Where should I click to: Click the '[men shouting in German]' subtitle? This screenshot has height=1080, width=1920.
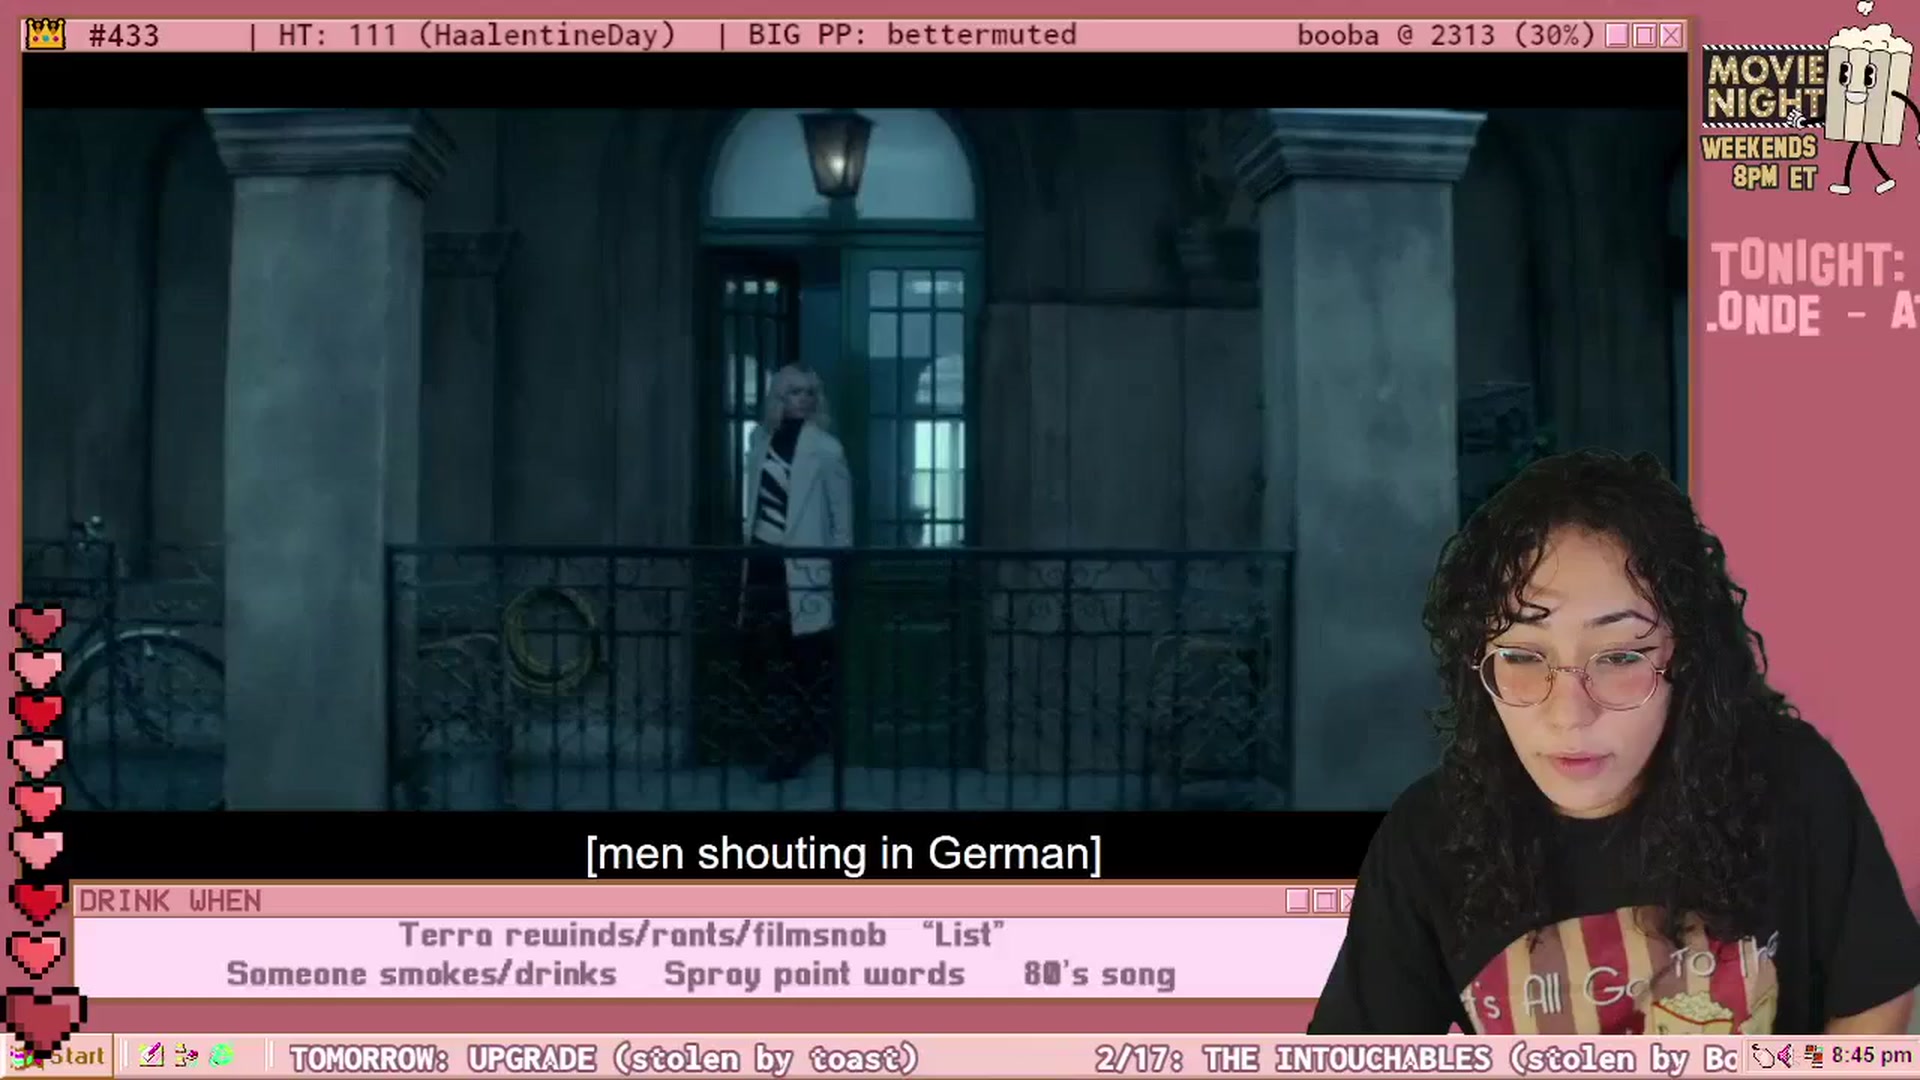click(x=843, y=854)
